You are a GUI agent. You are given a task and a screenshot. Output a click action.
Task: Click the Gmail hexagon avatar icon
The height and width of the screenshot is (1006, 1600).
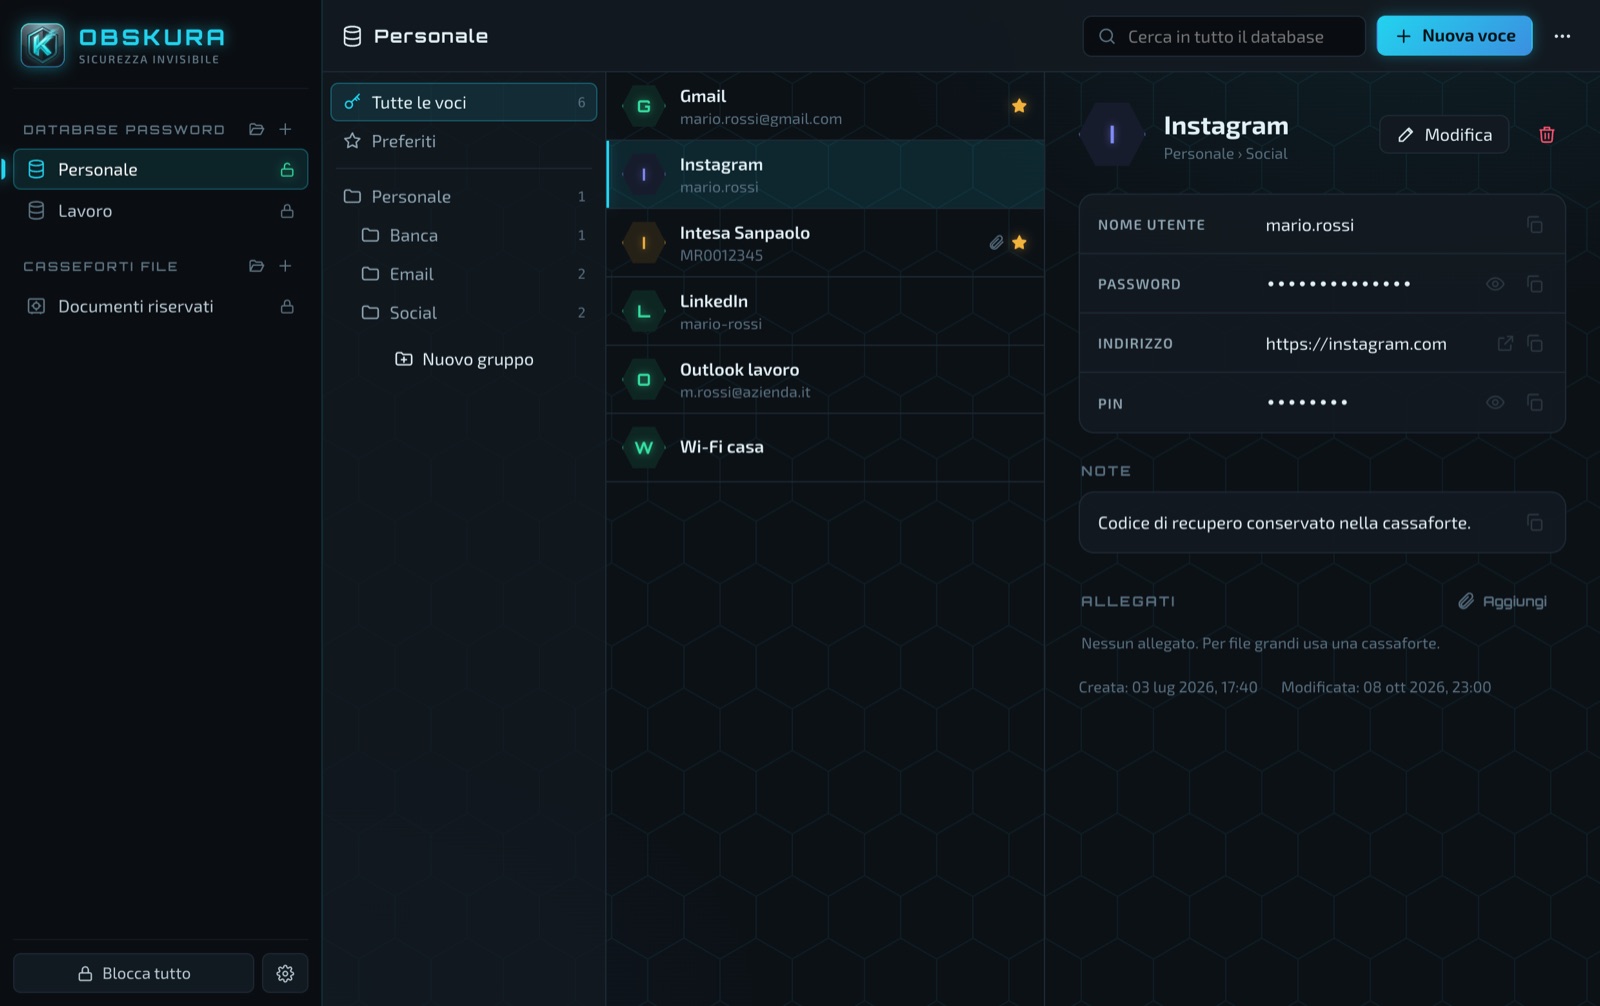[x=644, y=106]
